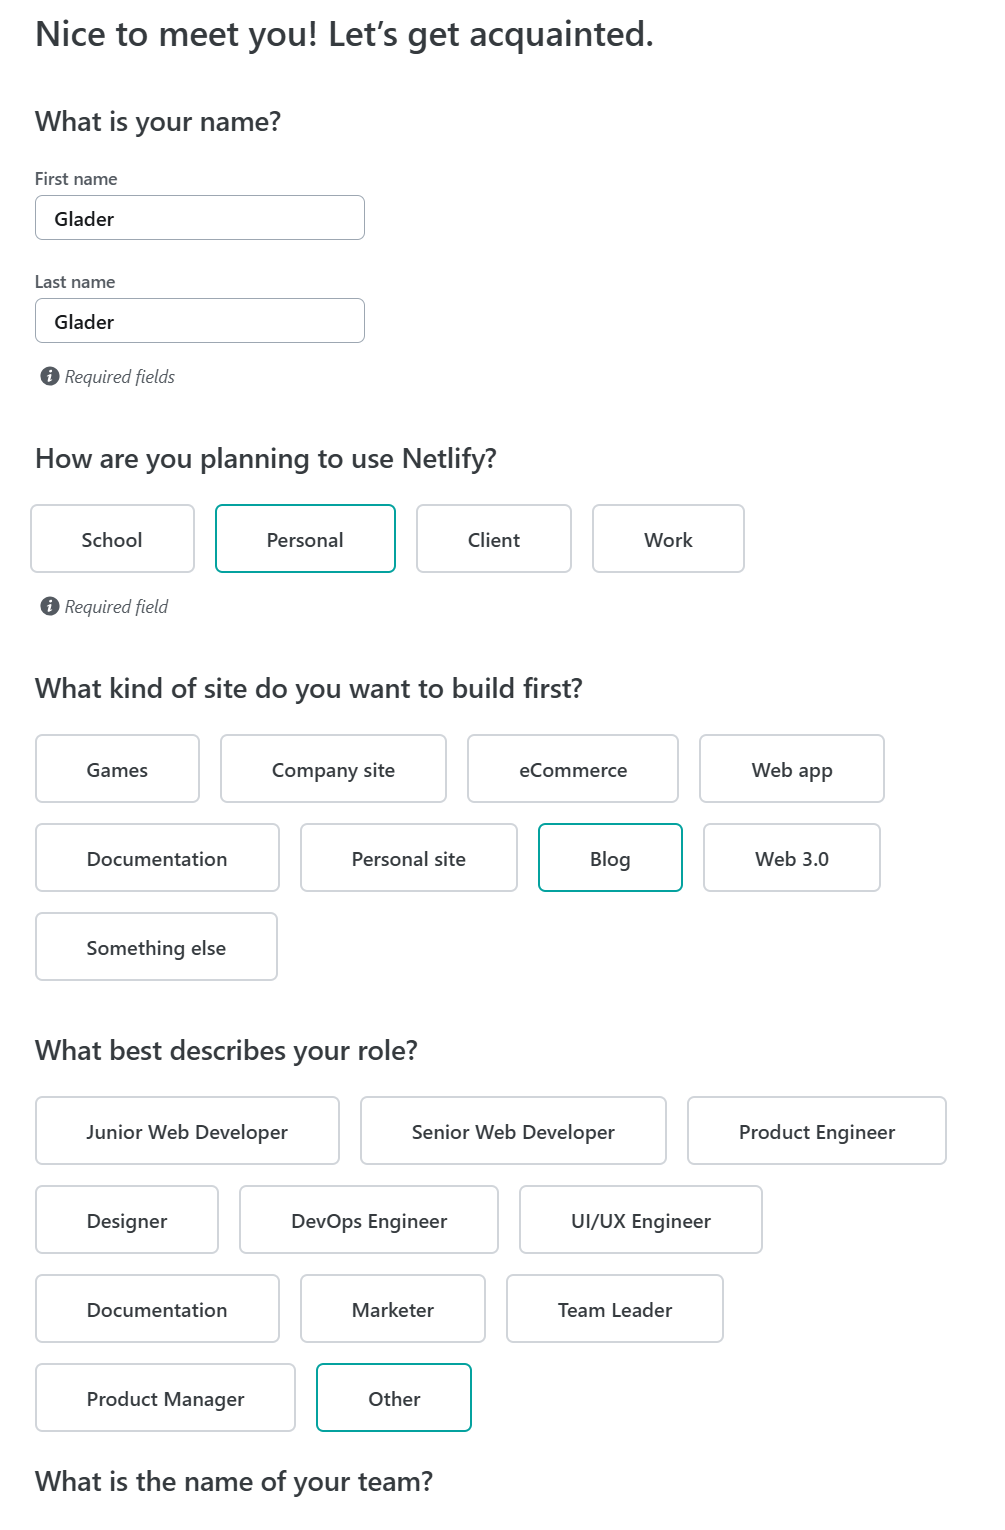Viewport: 1005px width, 1530px height.
Task: Select the DevOps Engineer role
Action: pos(369,1220)
